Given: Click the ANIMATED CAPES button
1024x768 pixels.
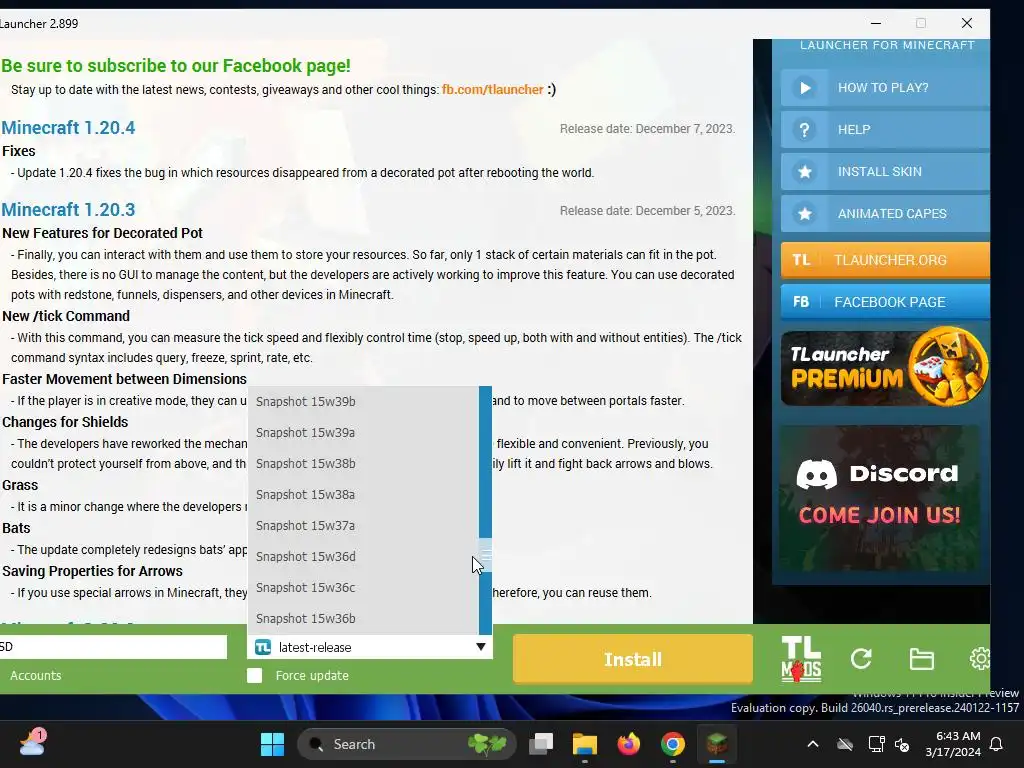Looking at the screenshot, I should coord(885,214).
